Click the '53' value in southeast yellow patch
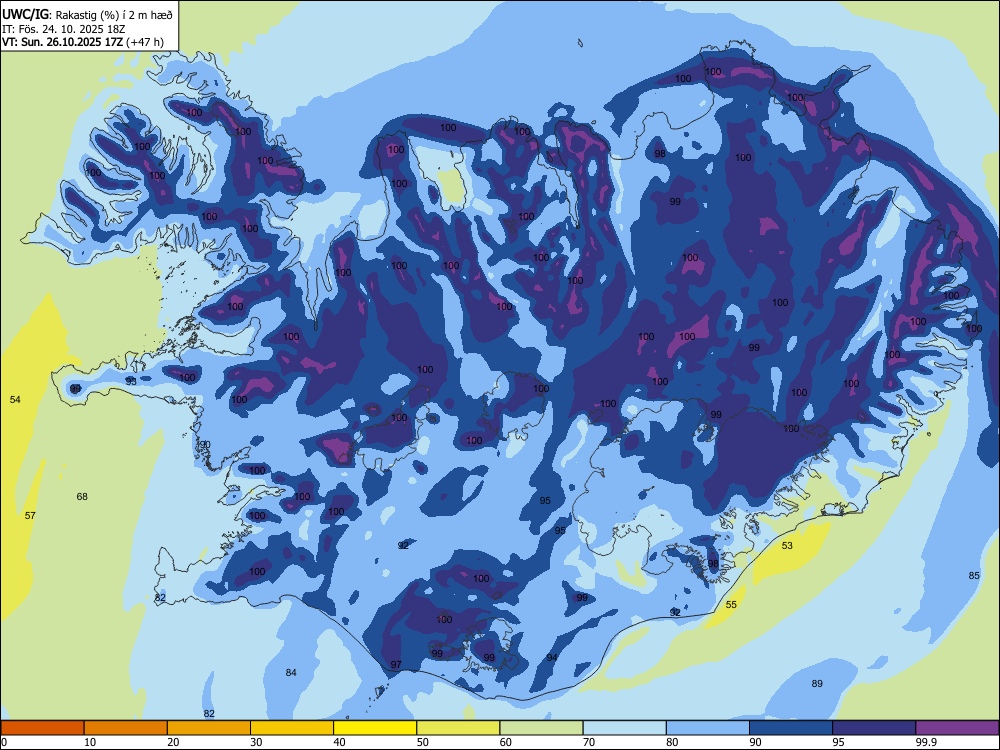Viewport: 1000px width, 750px height. tap(787, 545)
